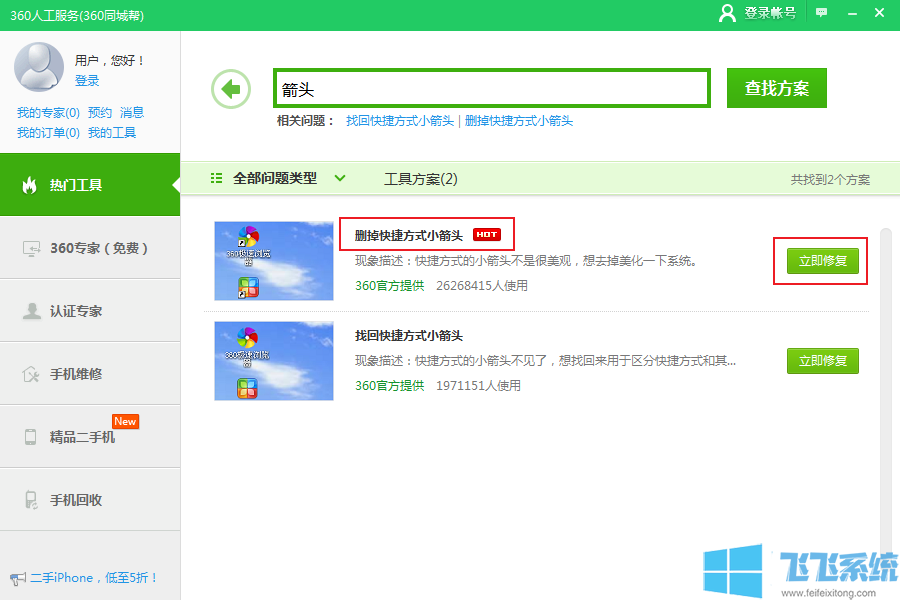Click the 查找方案 search button

pos(776,88)
